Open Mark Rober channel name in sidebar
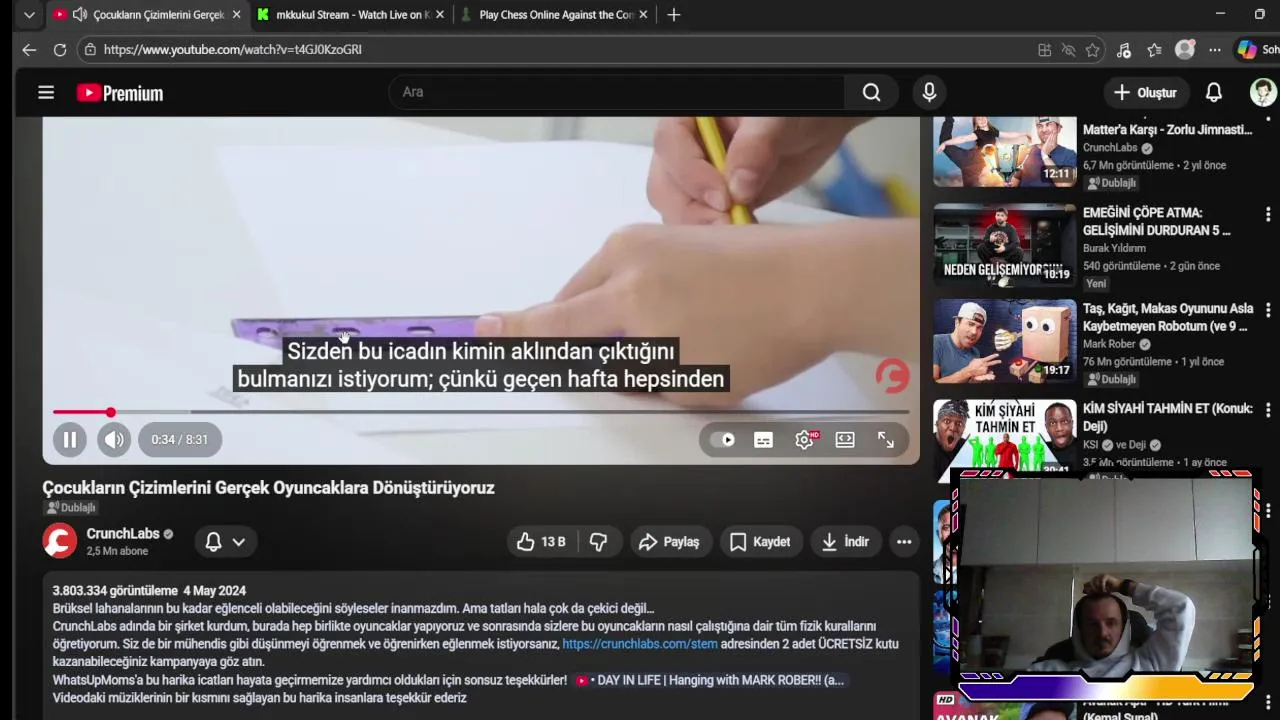This screenshot has width=1280, height=720. (x=1109, y=344)
